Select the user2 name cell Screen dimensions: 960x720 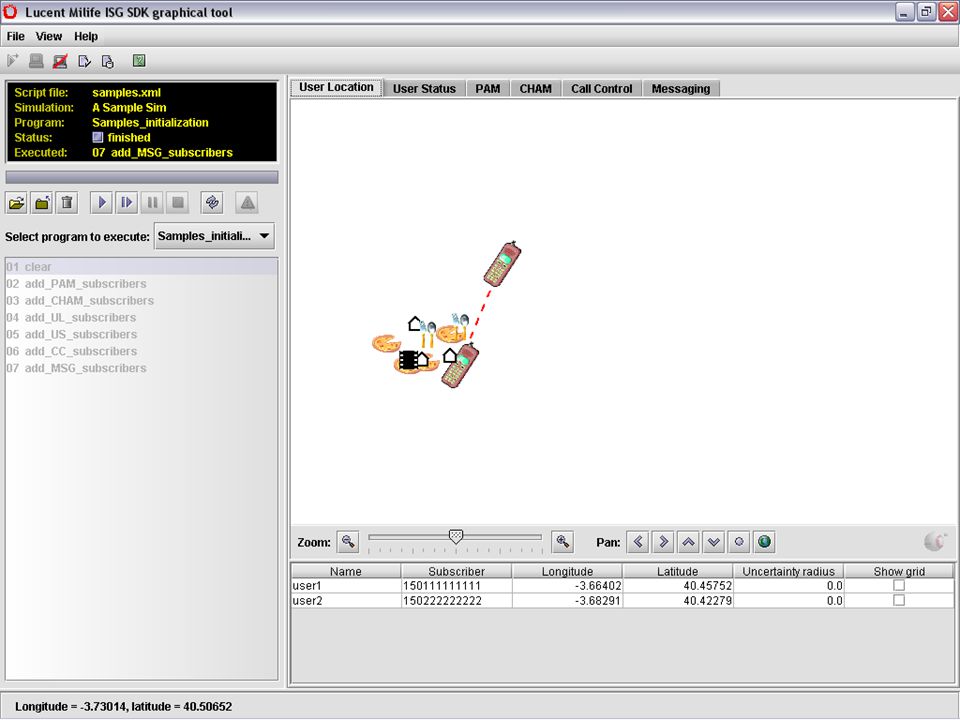click(346, 601)
